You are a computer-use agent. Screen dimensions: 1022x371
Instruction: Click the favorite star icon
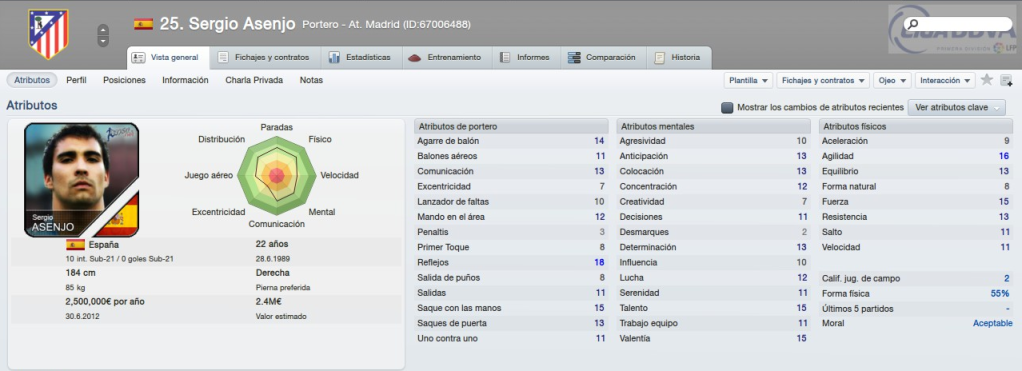[987, 80]
